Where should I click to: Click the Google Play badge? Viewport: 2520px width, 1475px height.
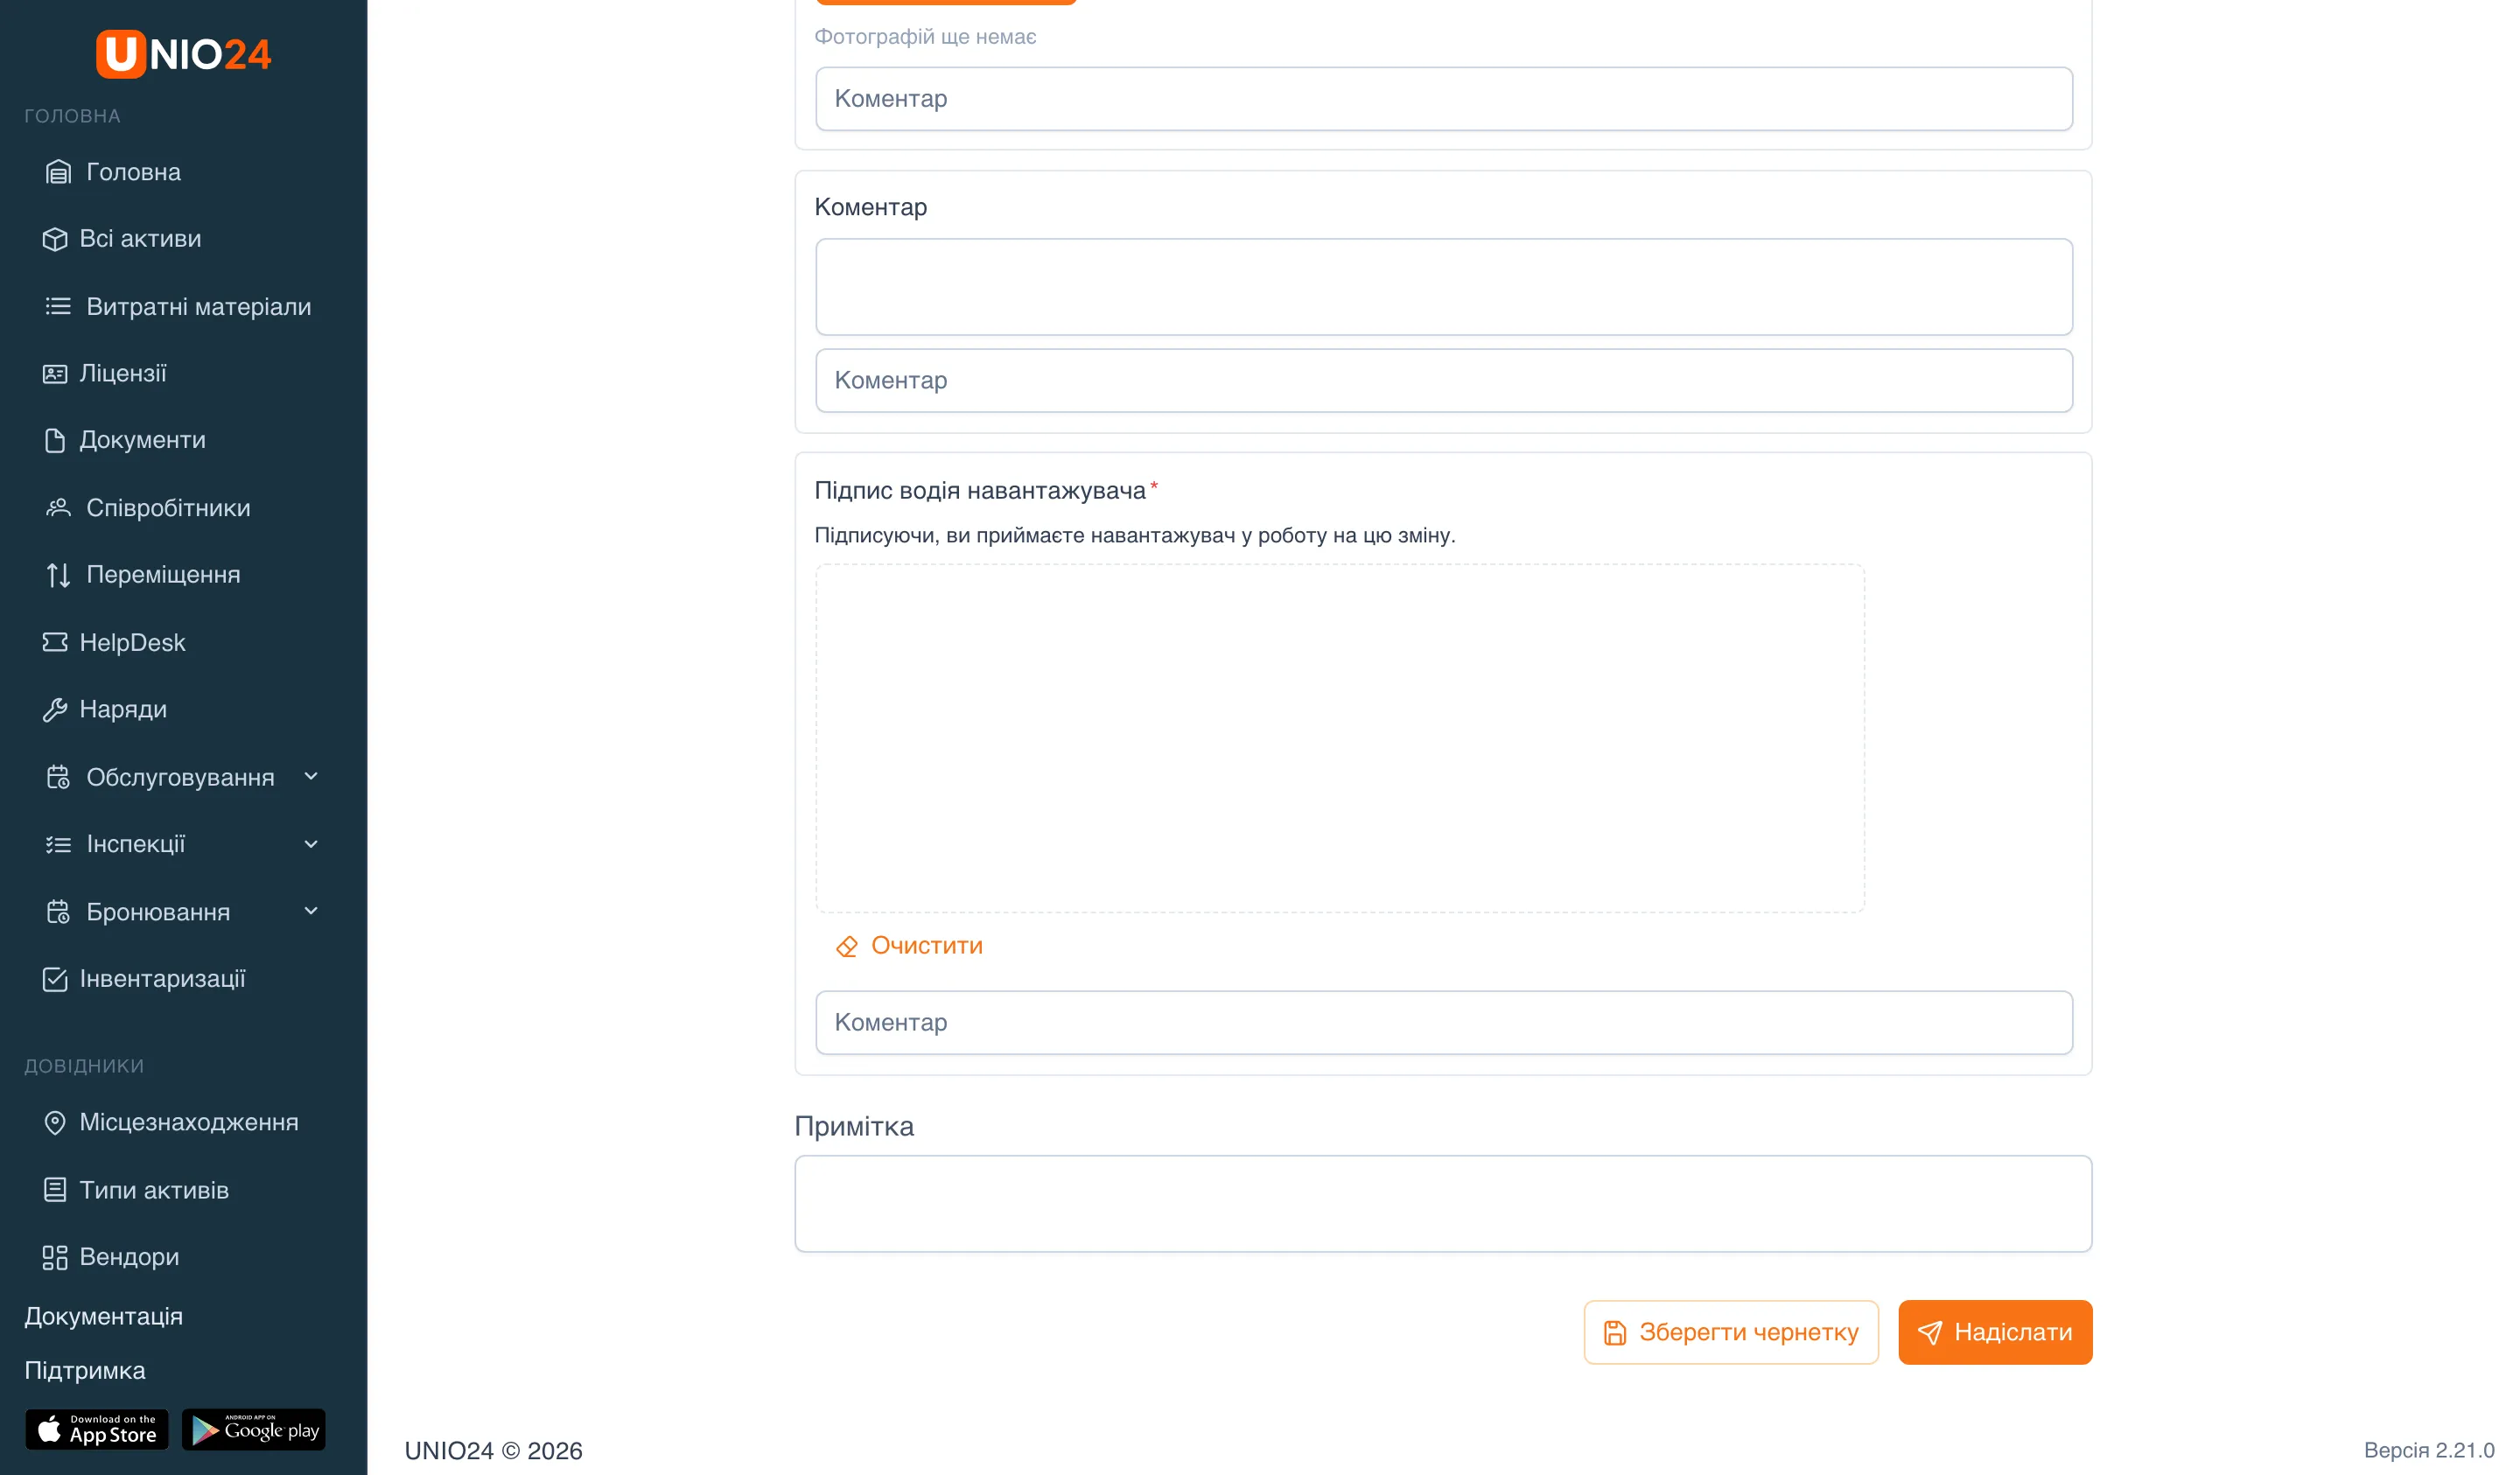(x=254, y=1430)
